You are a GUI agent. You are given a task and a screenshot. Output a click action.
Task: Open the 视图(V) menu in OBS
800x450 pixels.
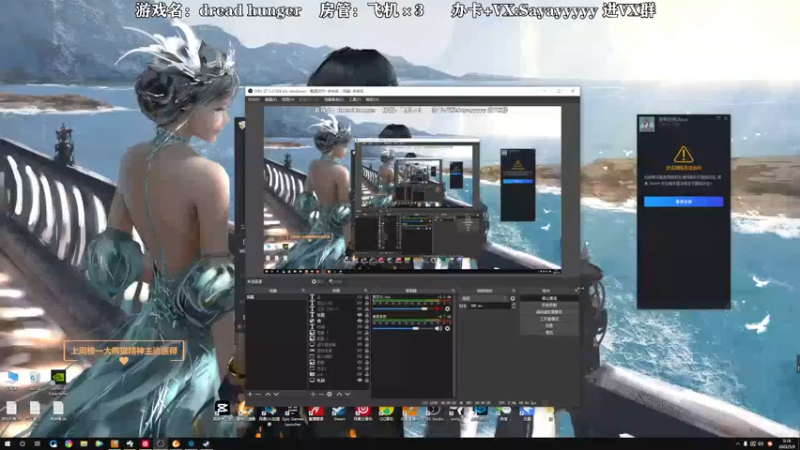288,100
